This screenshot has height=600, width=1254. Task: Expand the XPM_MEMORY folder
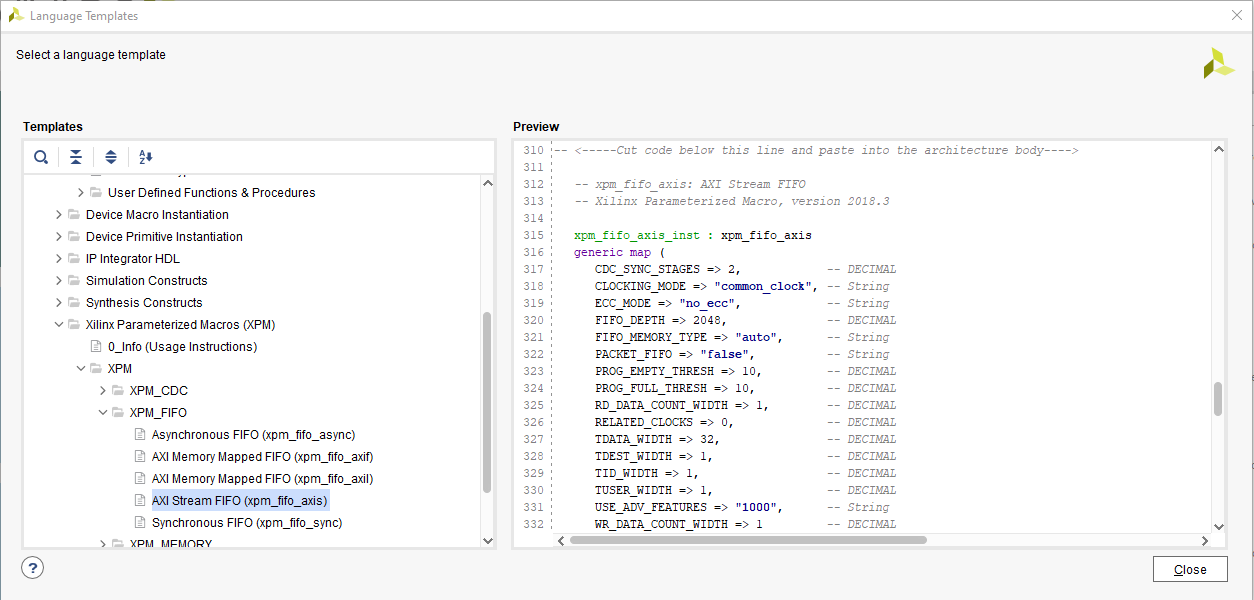pos(103,544)
